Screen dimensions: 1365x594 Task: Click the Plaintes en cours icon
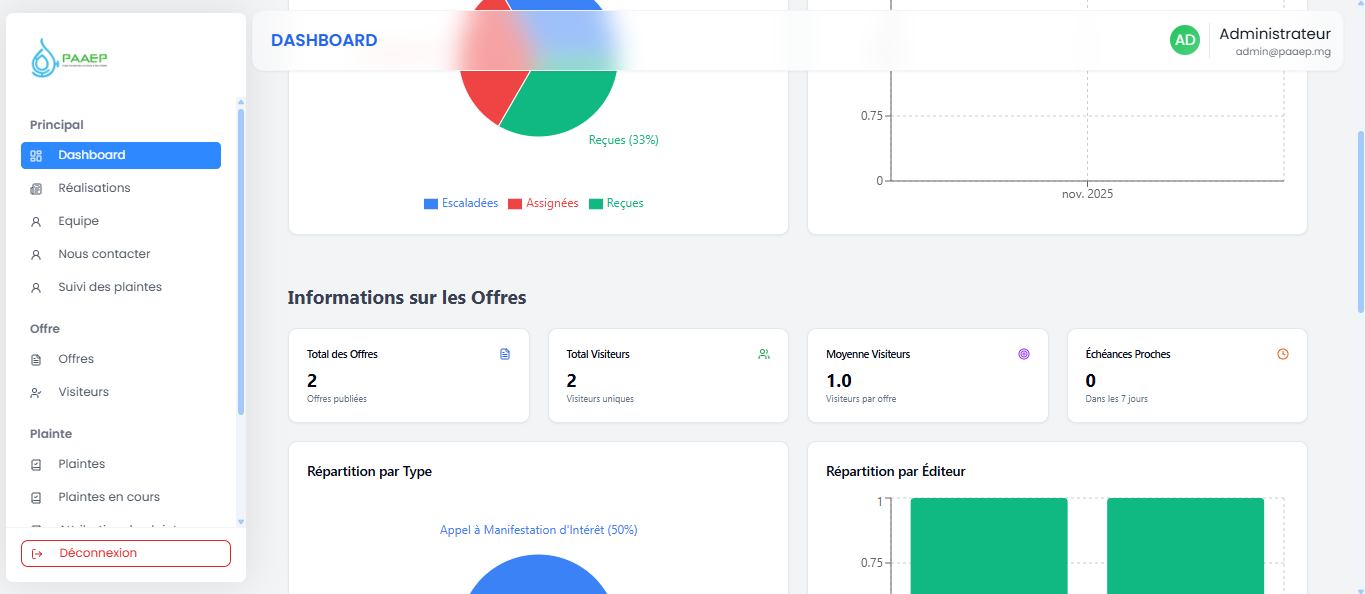36,497
